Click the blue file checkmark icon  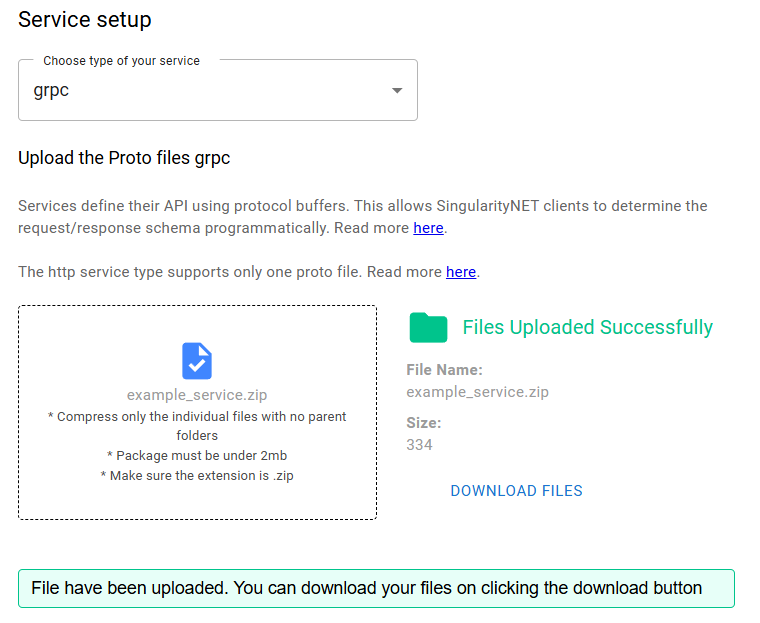[197, 361]
